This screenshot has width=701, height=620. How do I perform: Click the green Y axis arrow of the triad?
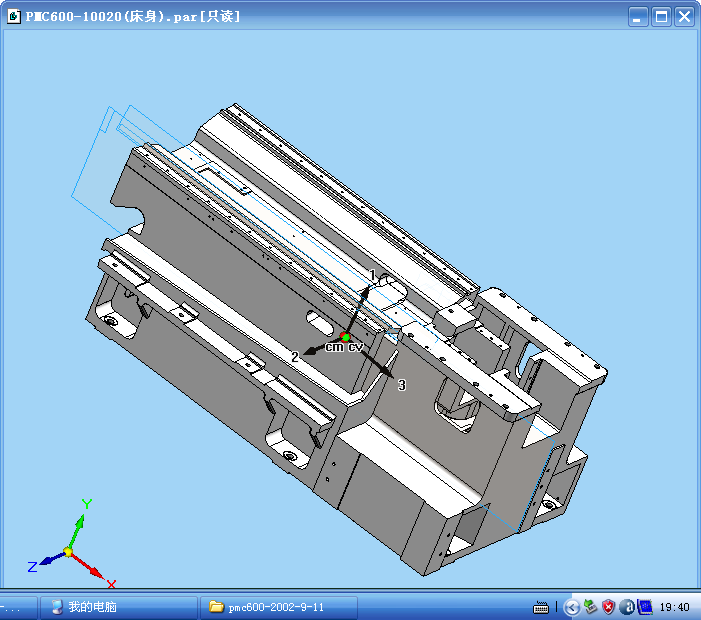coord(77,531)
